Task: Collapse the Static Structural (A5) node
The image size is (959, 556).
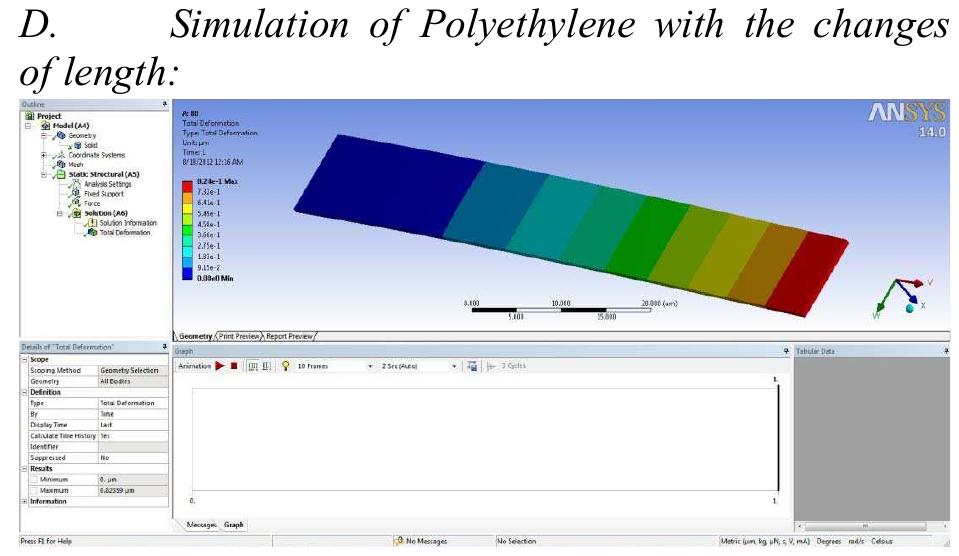Action: (43, 175)
